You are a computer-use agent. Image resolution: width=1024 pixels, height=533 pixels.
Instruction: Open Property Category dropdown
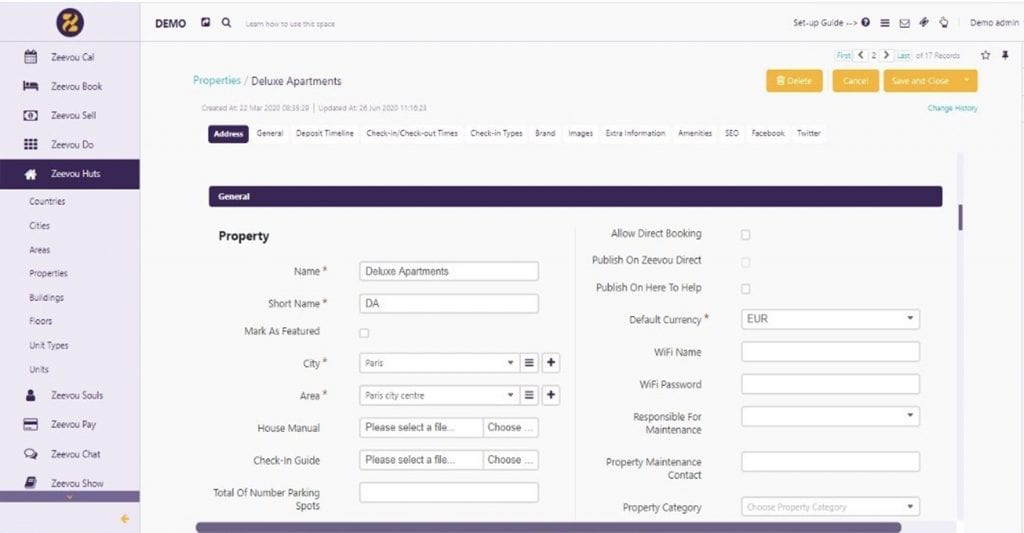click(x=830, y=507)
